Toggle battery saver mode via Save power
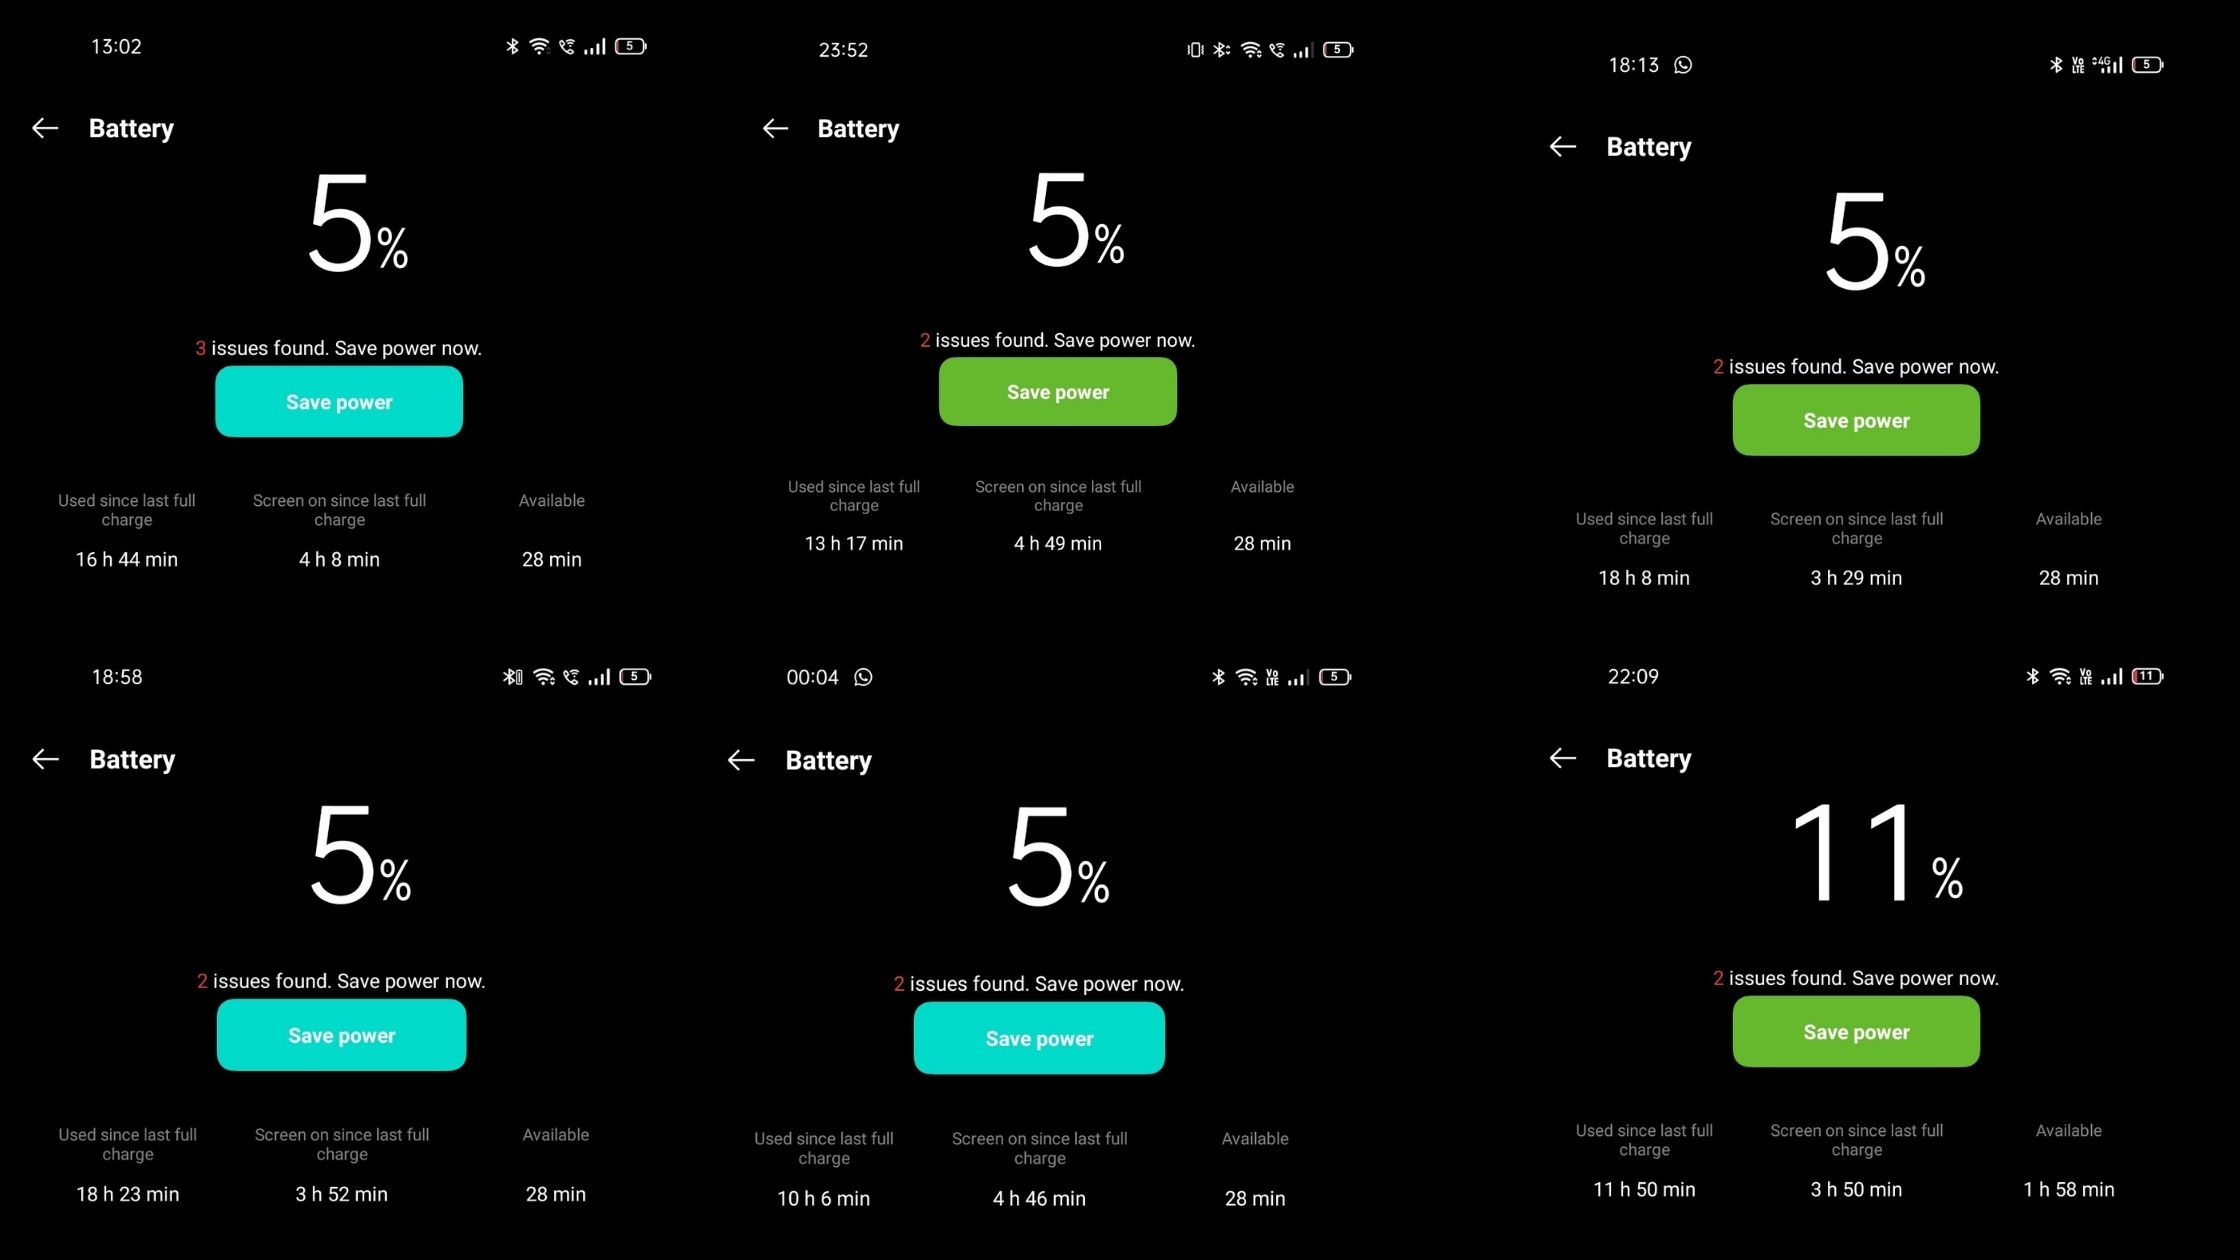 pos(338,402)
